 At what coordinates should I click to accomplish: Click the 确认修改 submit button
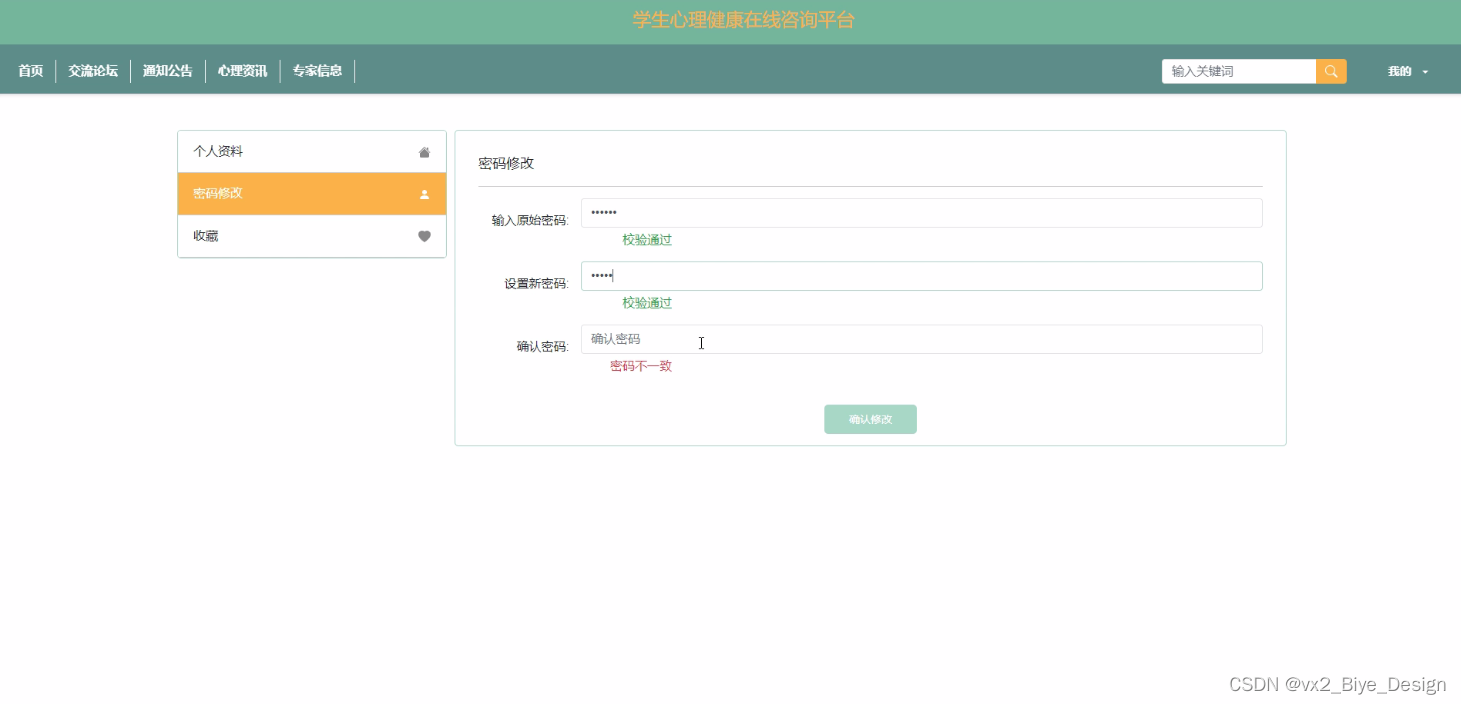pyautogui.click(x=870, y=419)
